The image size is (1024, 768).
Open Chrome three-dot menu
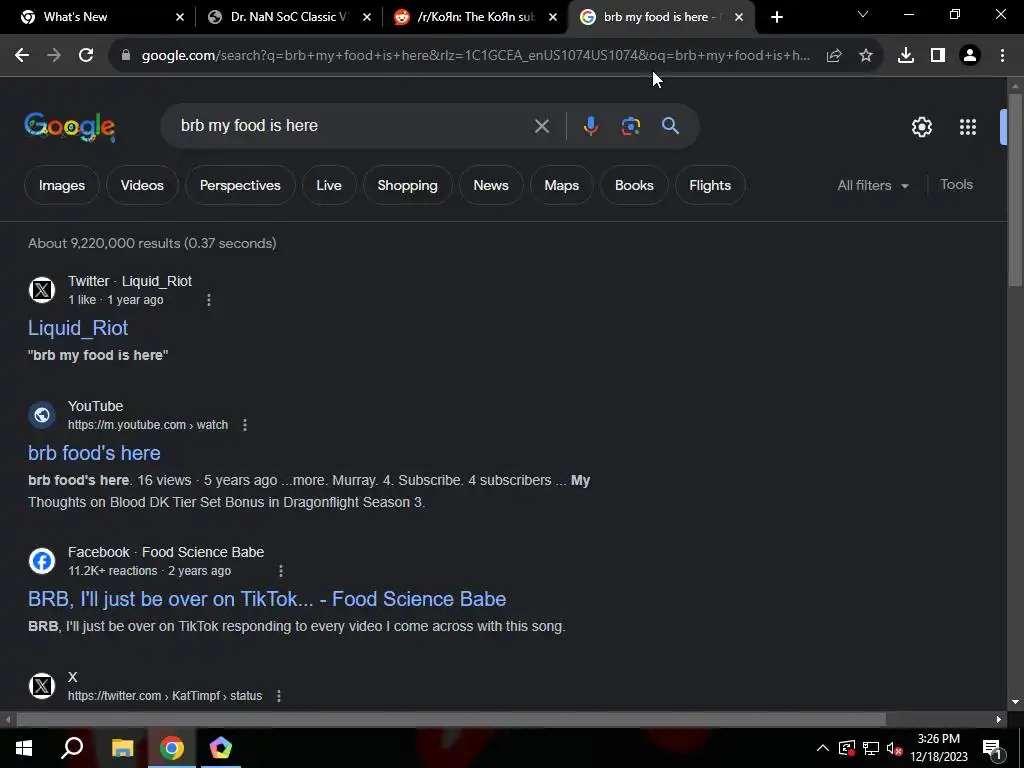click(x=1002, y=56)
